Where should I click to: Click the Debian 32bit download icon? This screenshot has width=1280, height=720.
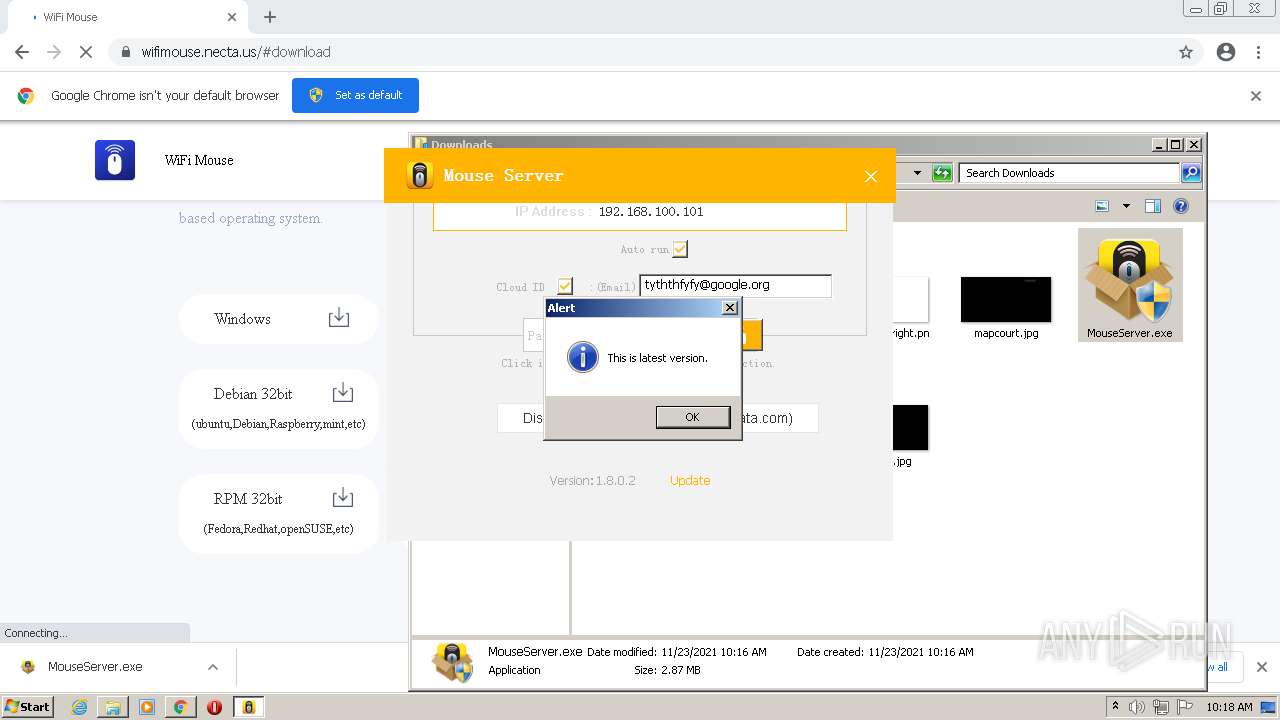pyautogui.click(x=343, y=393)
